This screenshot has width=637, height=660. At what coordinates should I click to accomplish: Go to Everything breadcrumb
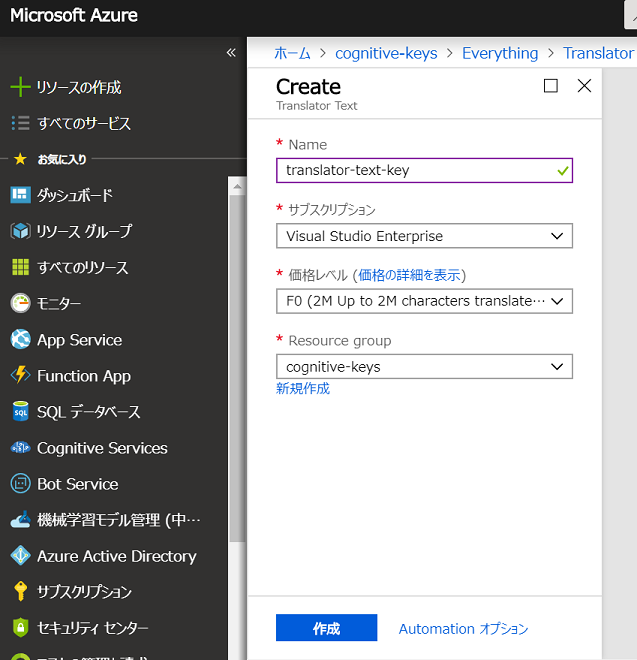coord(500,53)
